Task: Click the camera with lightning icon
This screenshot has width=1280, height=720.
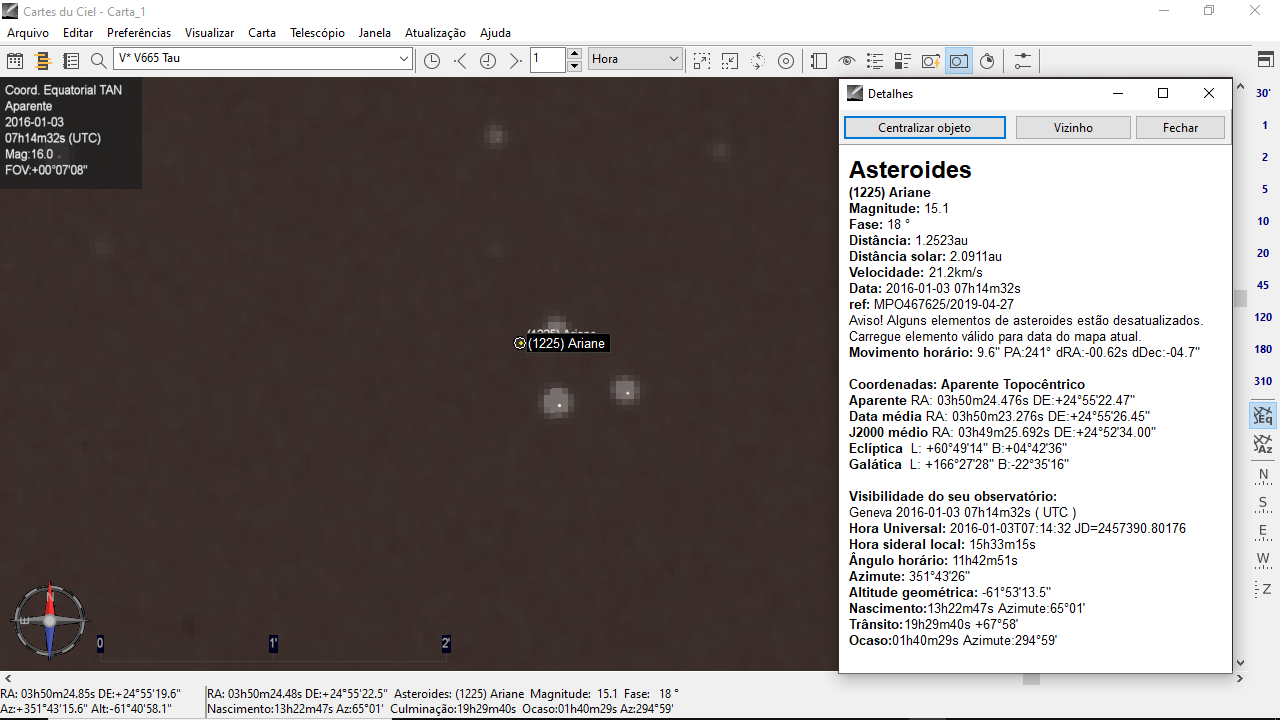Action: (x=931, y=61)
